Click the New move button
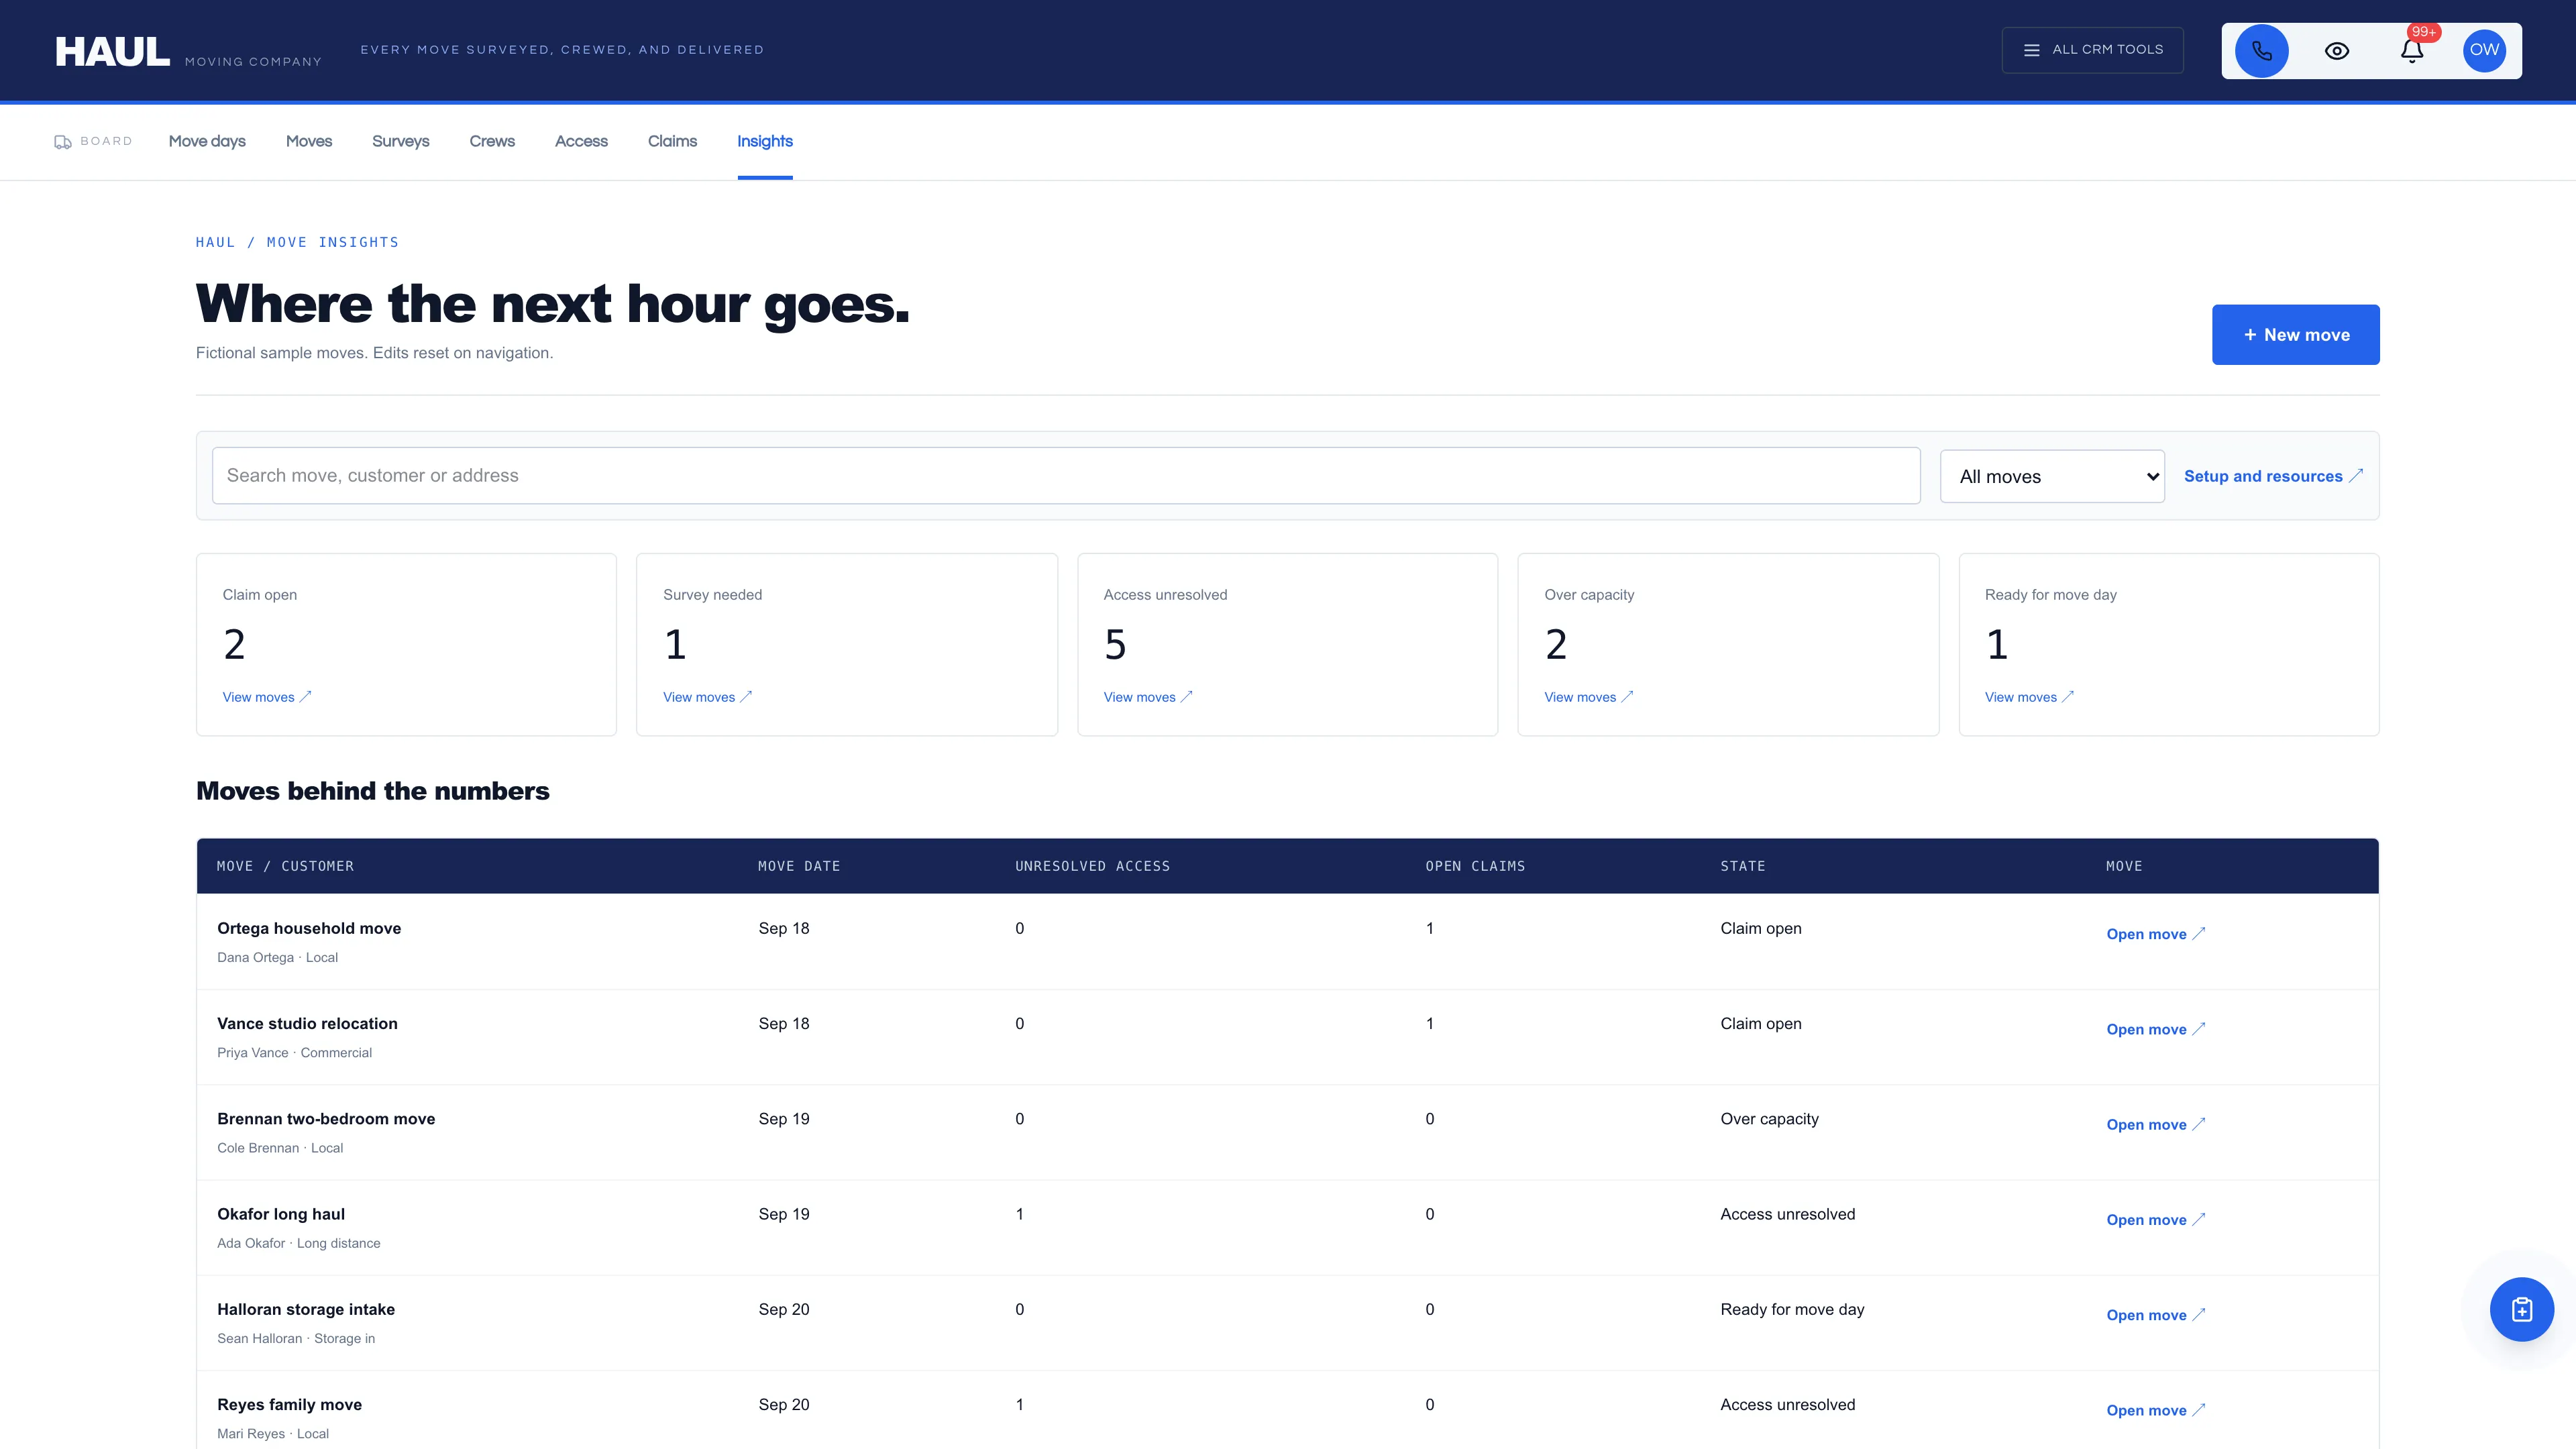The image size is (2576, 1449). tap(2295, 335)
